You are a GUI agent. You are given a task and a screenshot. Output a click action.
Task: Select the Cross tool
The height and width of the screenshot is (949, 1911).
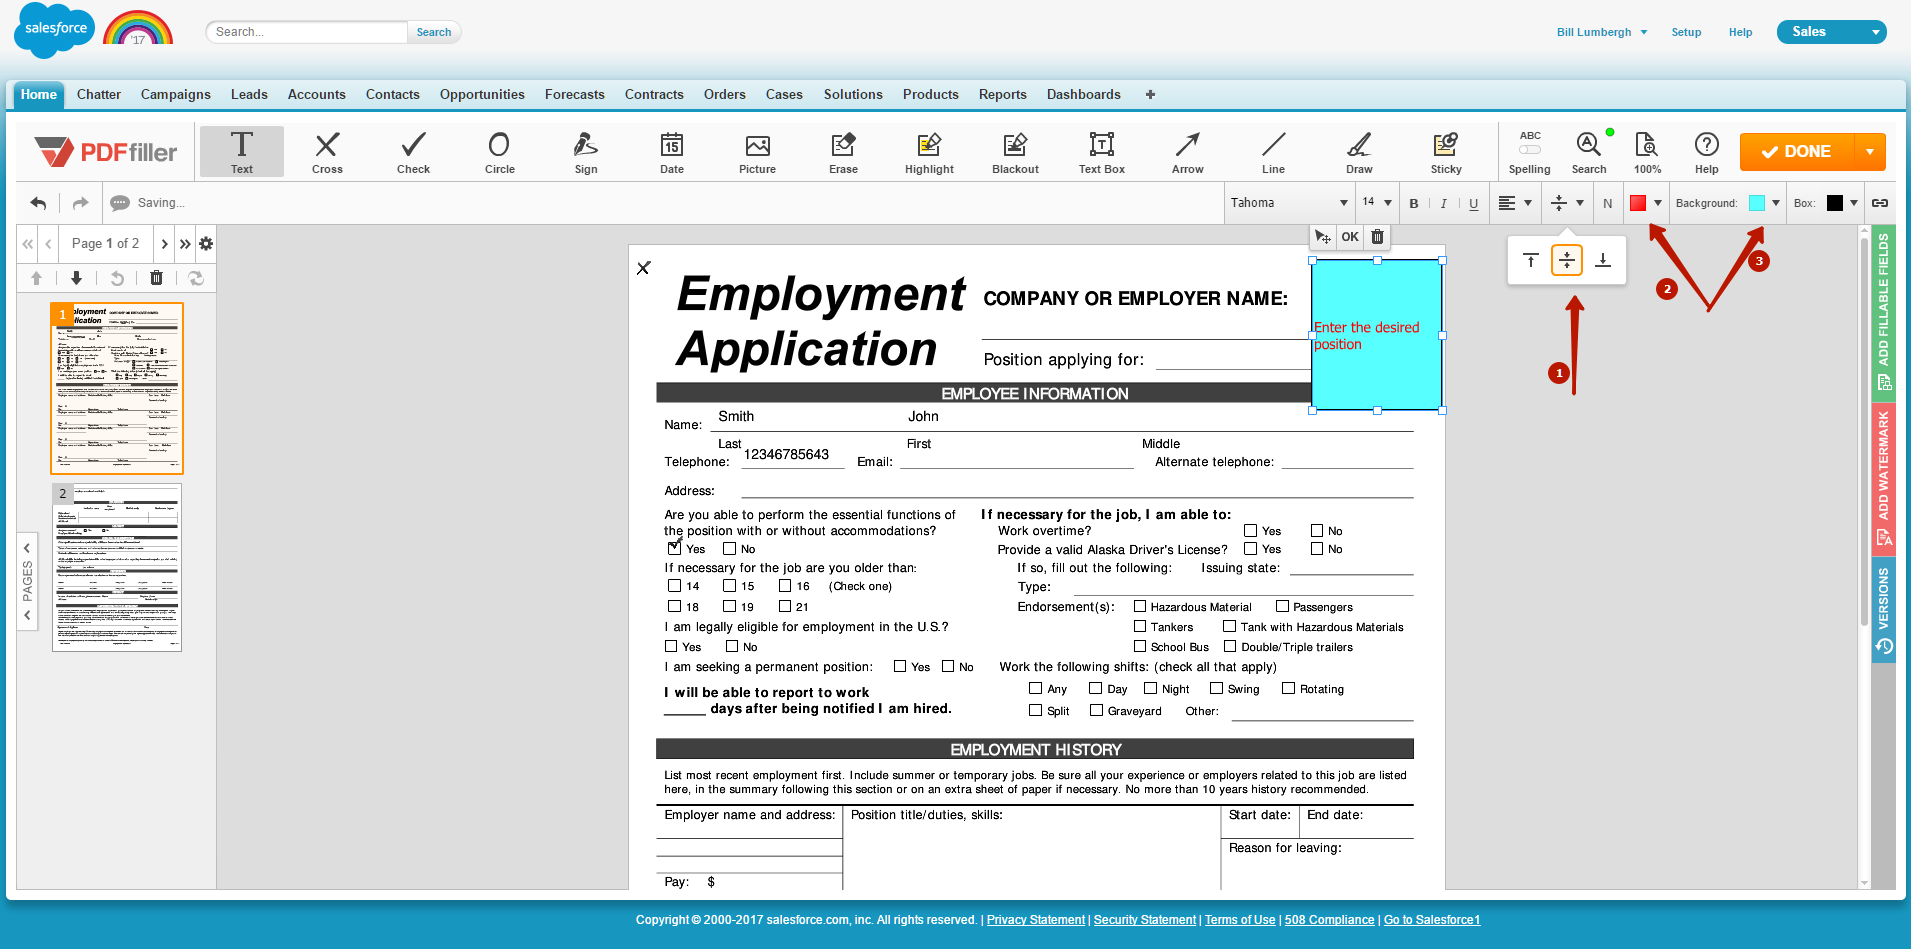click(327, 152)
